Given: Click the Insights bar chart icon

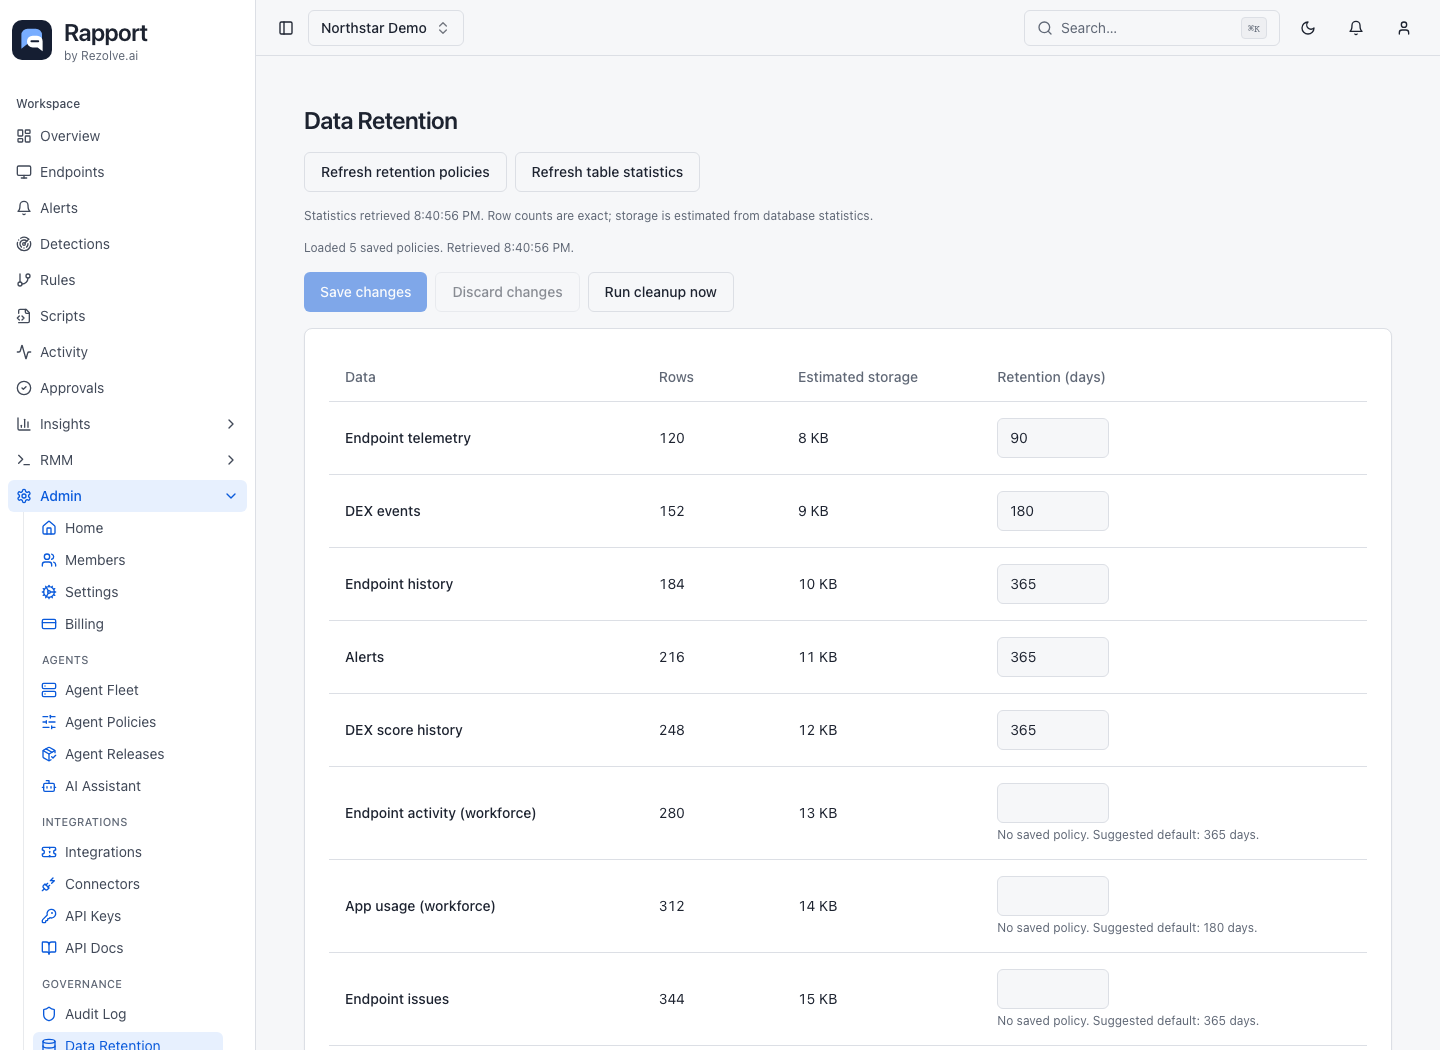Looking at the screenshot, I should pos(24,424).
